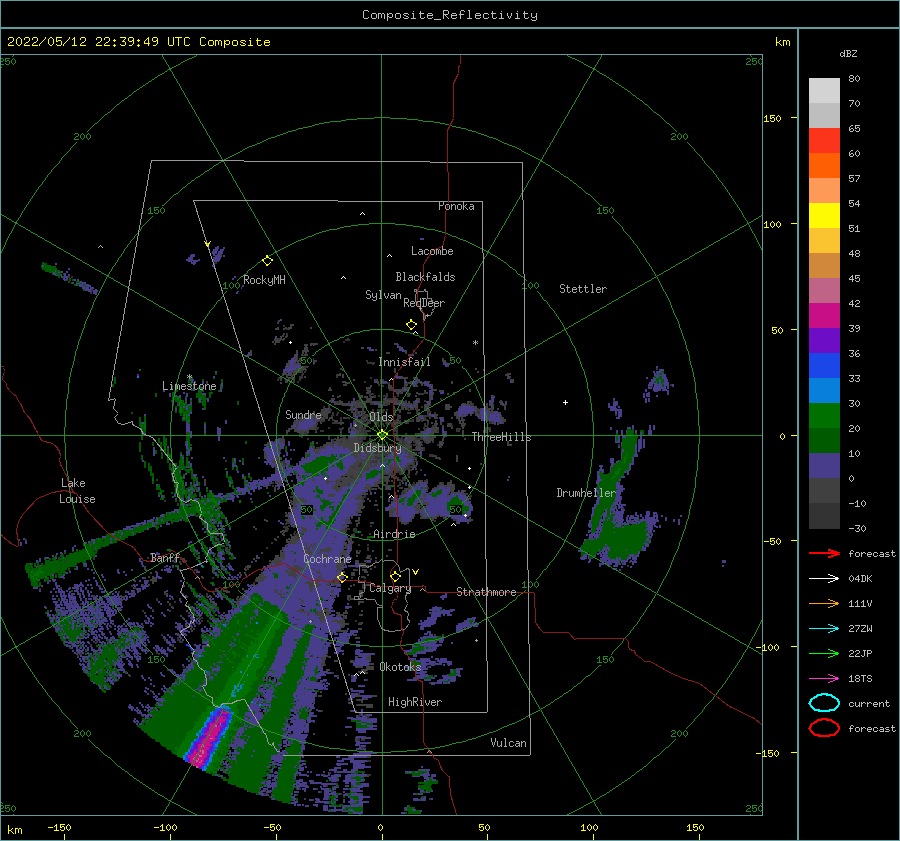The width and height of the screenshot is (900, 841).
Task: Click the Strathmore town label
Action: 486,592
